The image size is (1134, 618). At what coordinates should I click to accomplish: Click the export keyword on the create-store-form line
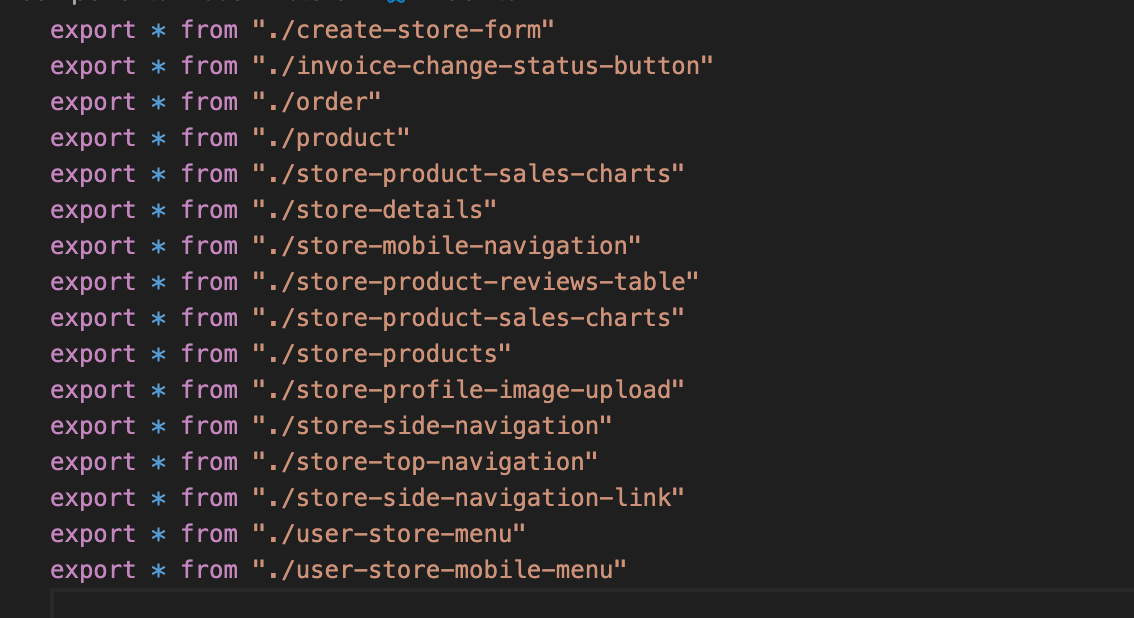click(x=93, y=30)
